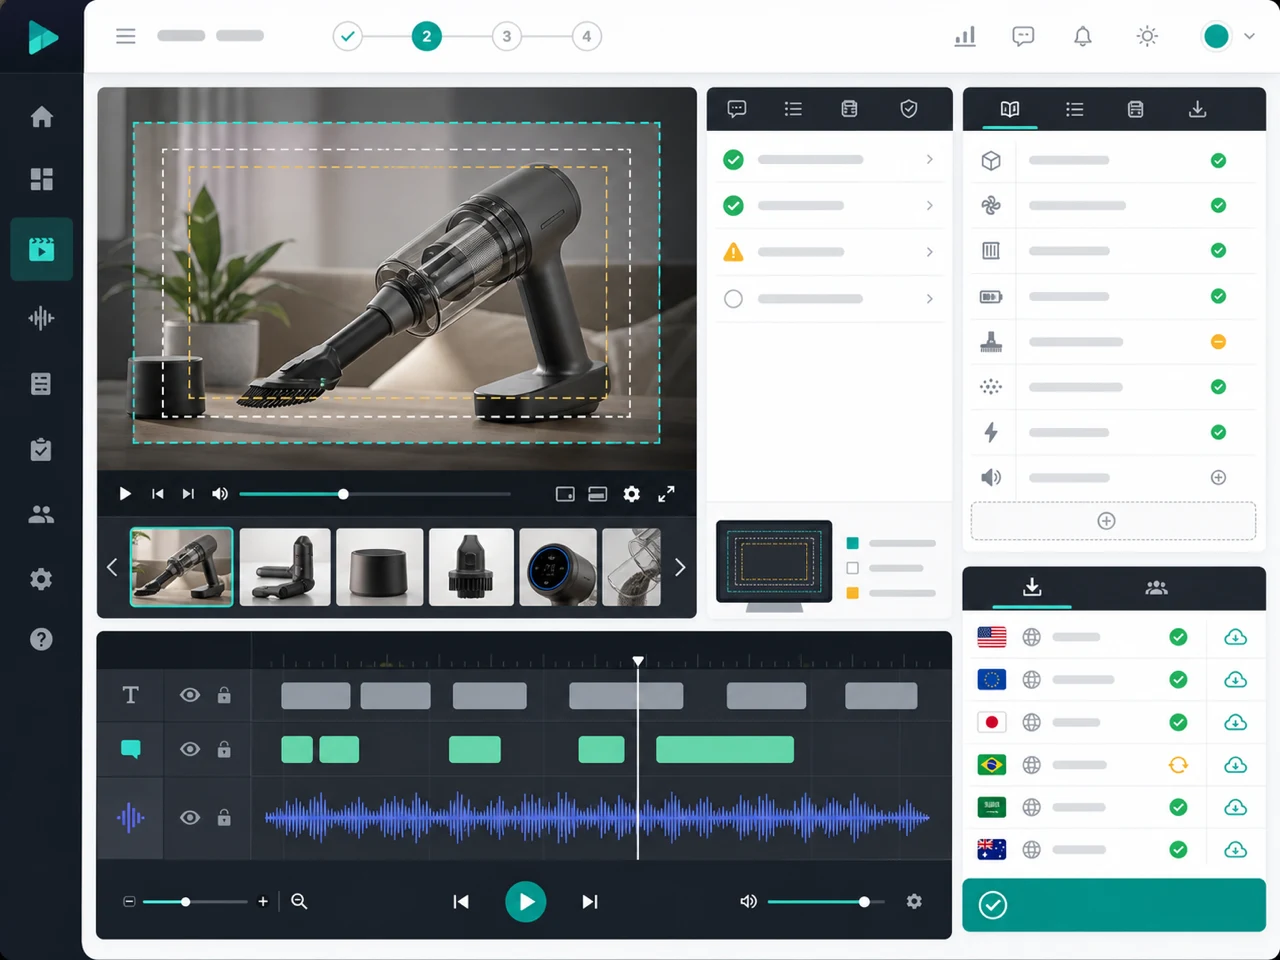Viewport: 1280px width, 960px height.
Task: Play the preview video
Action: click(125, 494)
